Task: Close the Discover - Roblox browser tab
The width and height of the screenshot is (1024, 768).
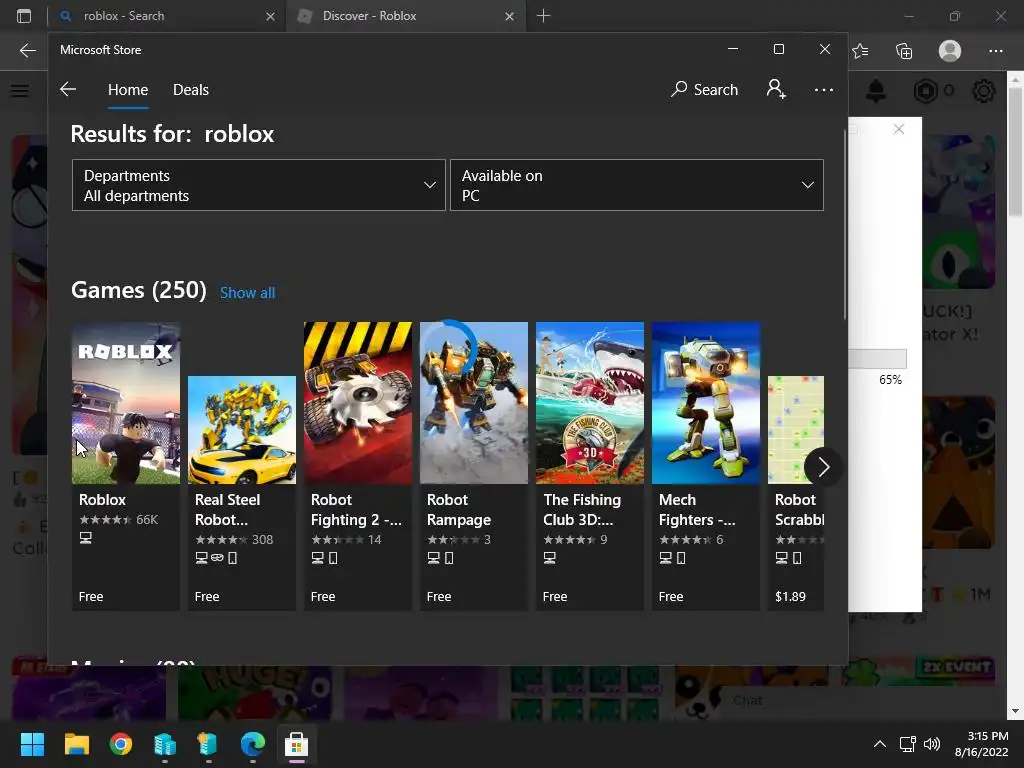Action: coord(509,16)
